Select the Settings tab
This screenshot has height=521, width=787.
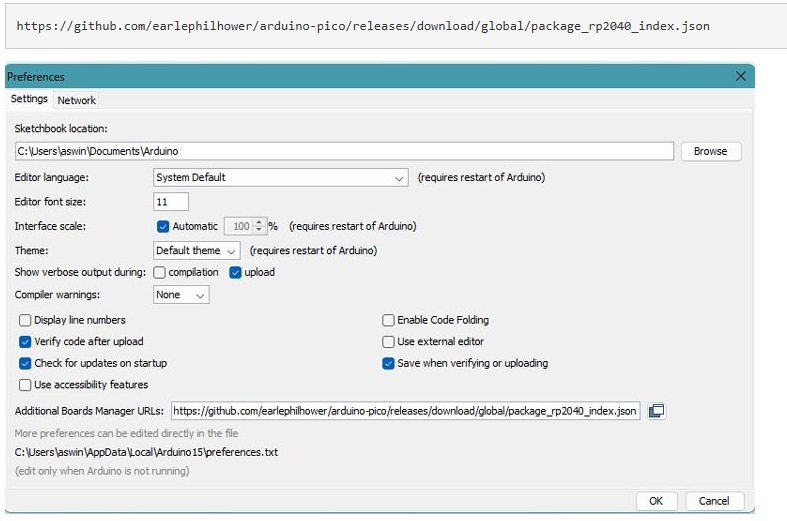[x=29, y=99]
